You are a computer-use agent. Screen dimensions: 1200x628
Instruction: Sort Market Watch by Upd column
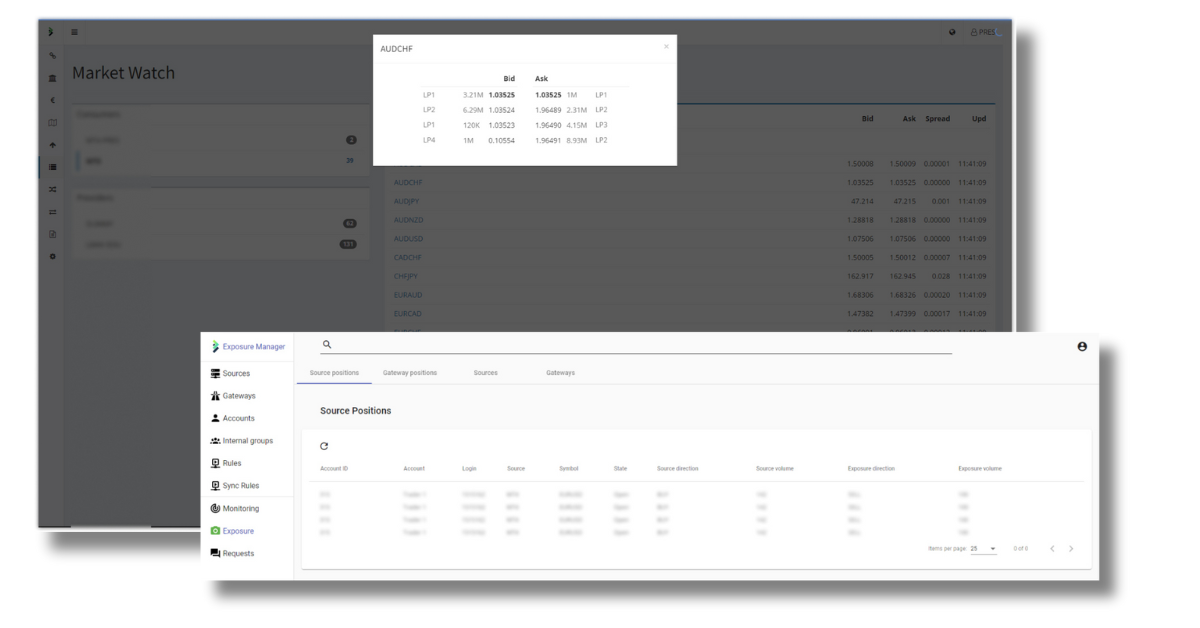click(x=978, y=119)
